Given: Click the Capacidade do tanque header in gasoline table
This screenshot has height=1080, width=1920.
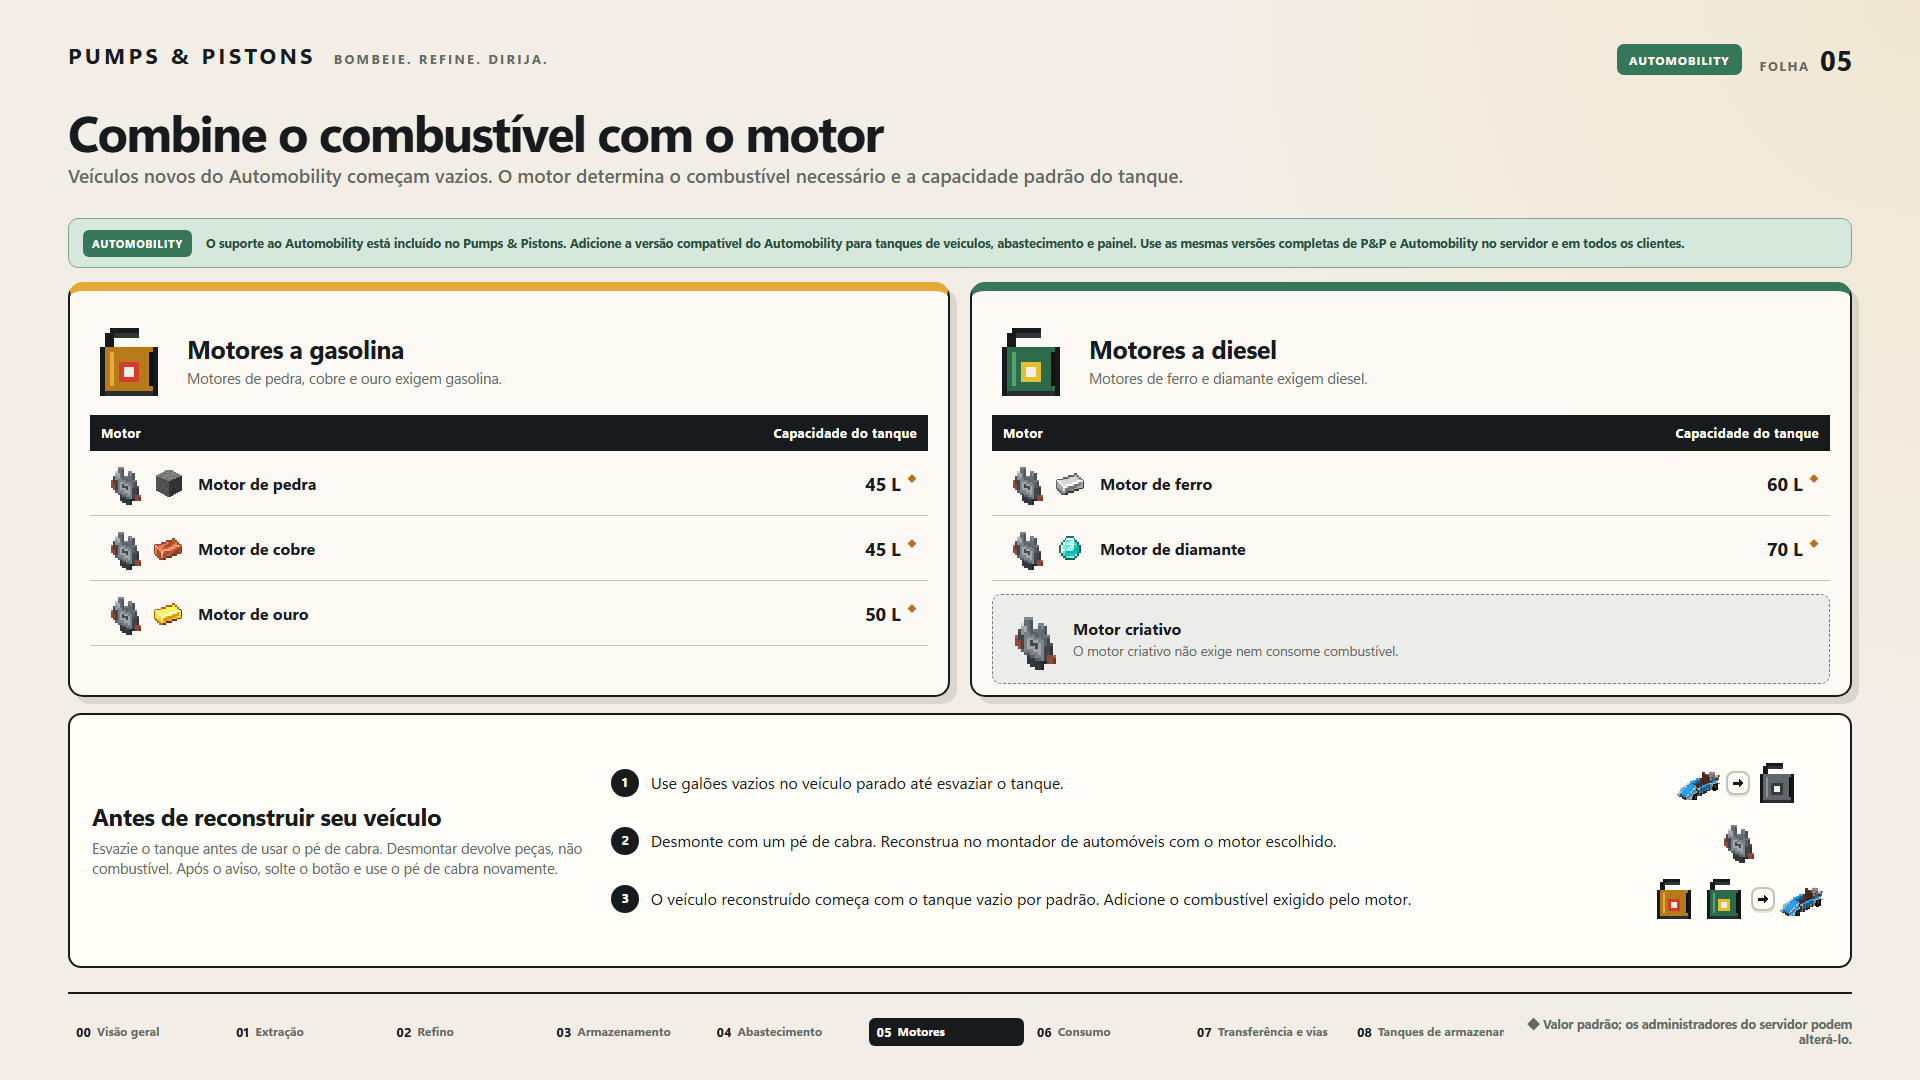Looking at the screenshot, I should (x=845, y=433).
